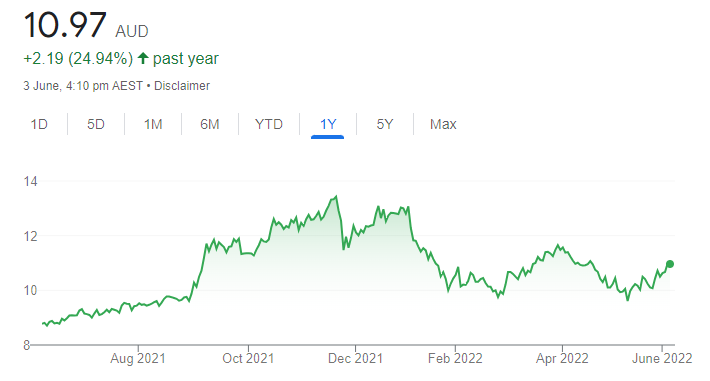Screen dimensions: 710x381
Task: Click the 10.97 price figure
Action: tap(65, 25)
